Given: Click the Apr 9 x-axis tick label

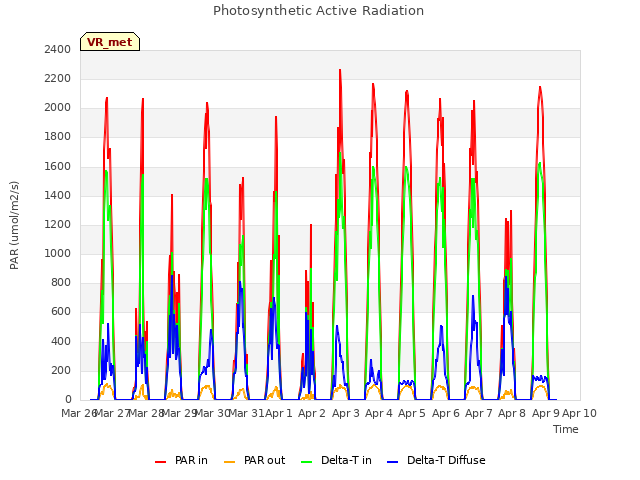Looking at the screenshot, I should (546, 413).
